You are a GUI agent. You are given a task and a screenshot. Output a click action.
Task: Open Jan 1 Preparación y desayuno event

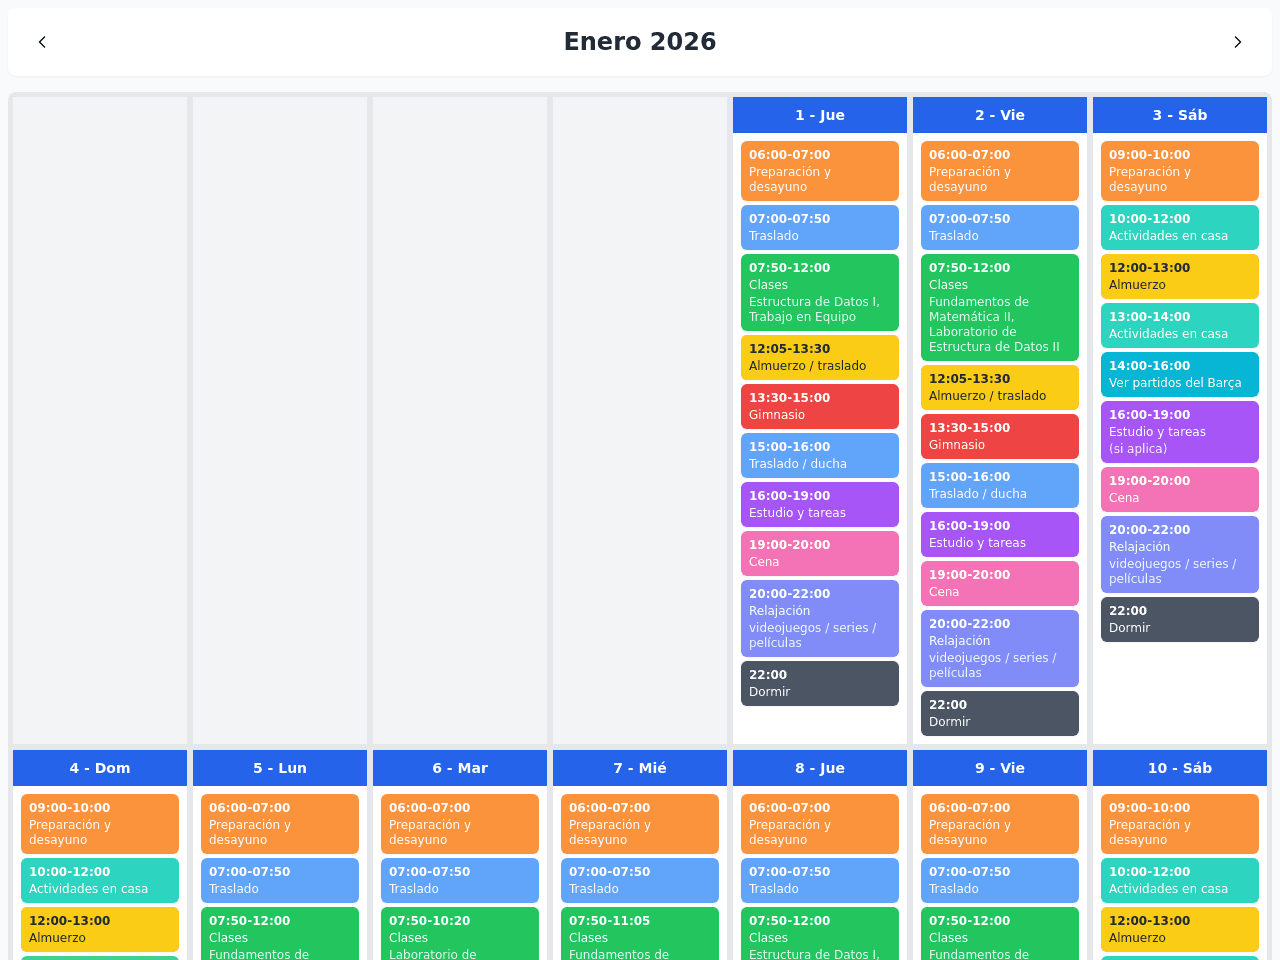820,171
